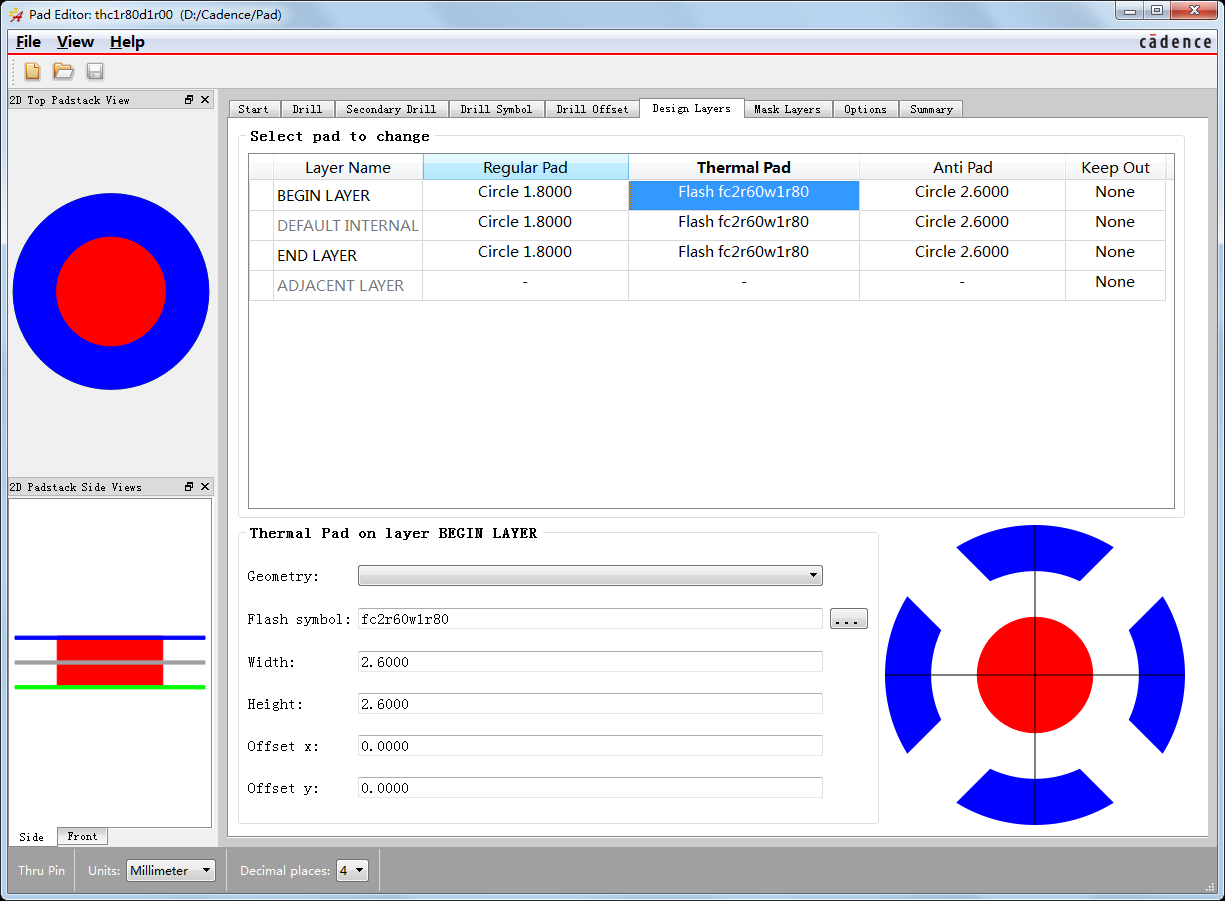Click the Width input field

590,662
